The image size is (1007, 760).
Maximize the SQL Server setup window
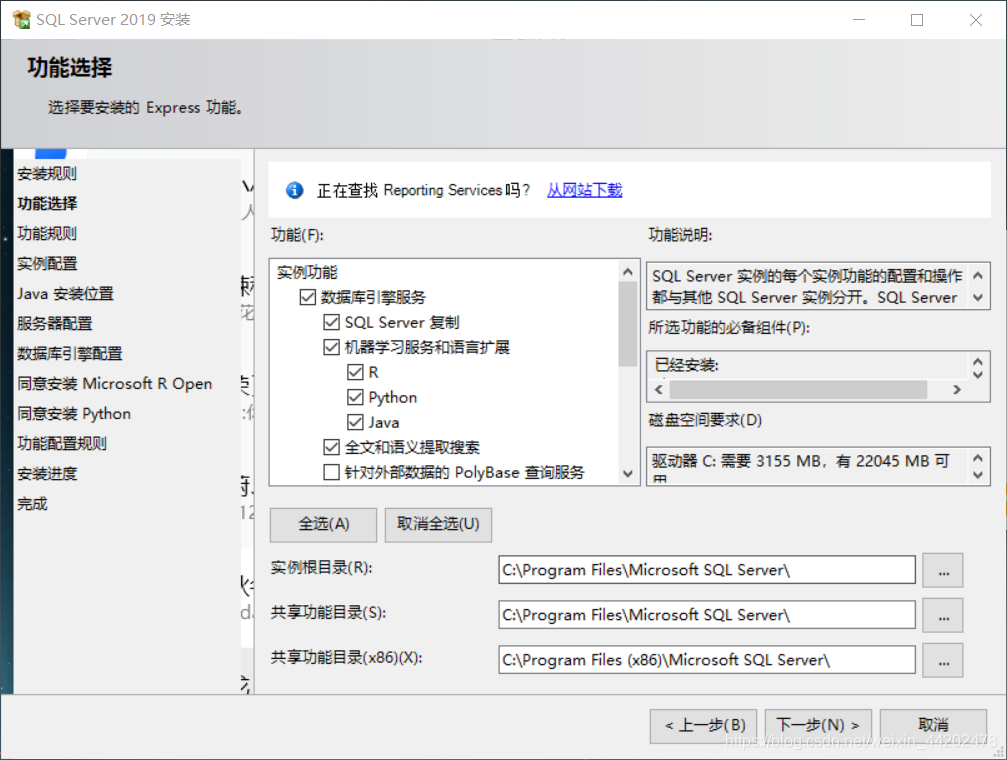tap(916, 20)
